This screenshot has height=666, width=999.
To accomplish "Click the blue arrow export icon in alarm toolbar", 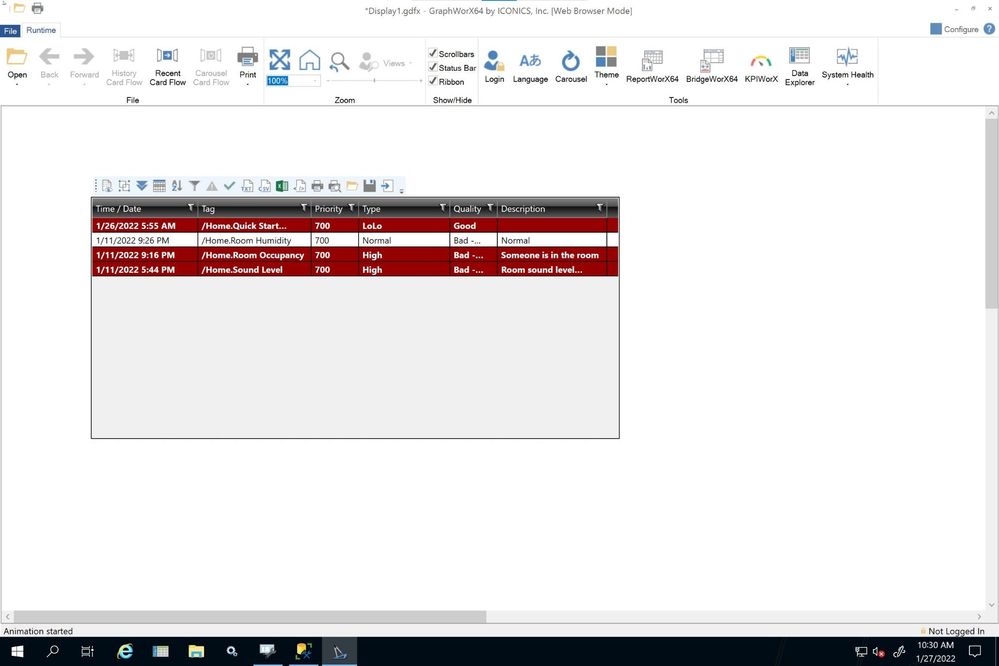I will tap(387, 186).
